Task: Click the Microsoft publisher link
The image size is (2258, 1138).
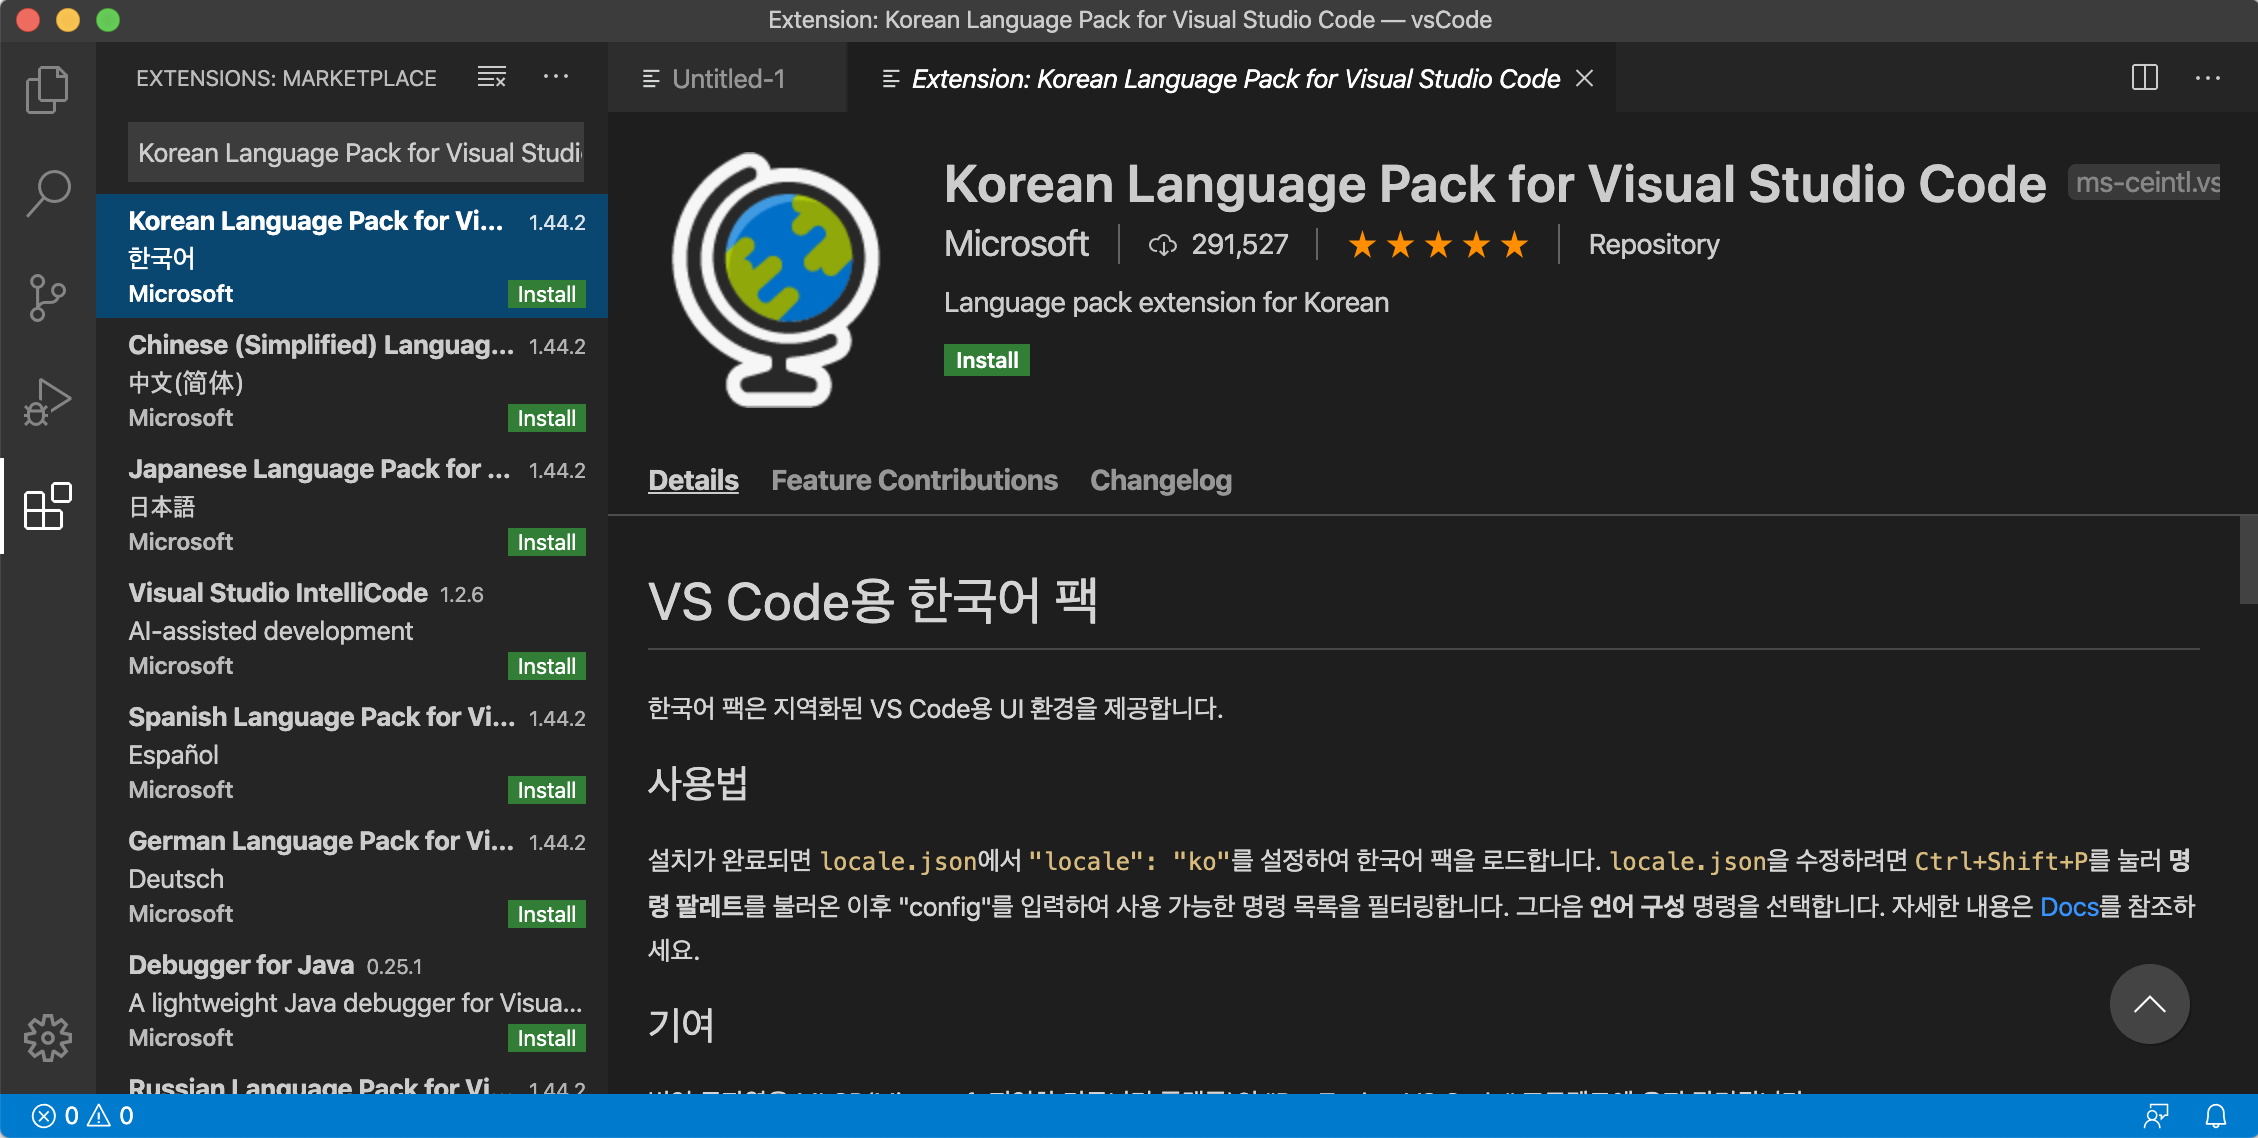Action: pyautogui.click(x=1016, y=244)
